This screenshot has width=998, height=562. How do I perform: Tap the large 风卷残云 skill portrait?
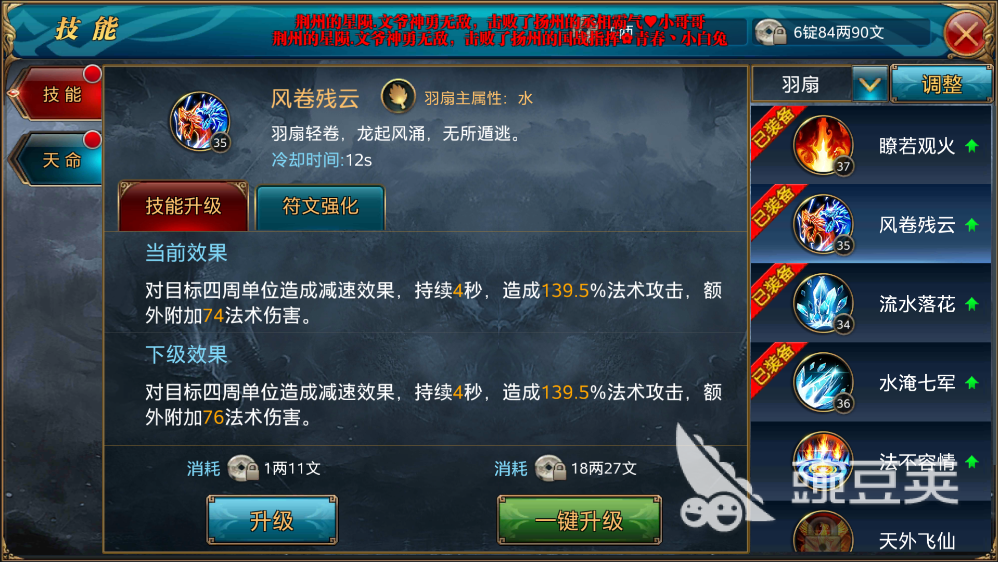point(200,121)
